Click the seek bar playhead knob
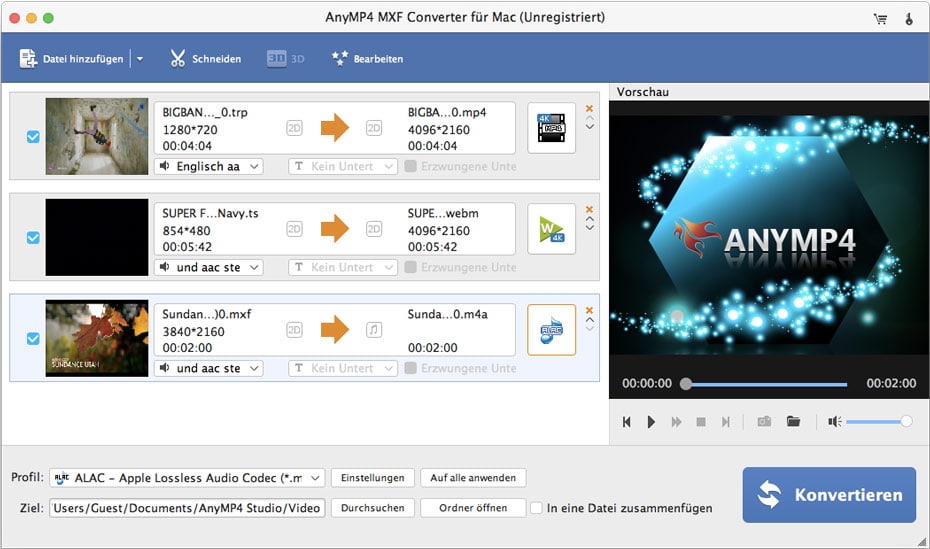930x549 pixels. pos(686,384)
